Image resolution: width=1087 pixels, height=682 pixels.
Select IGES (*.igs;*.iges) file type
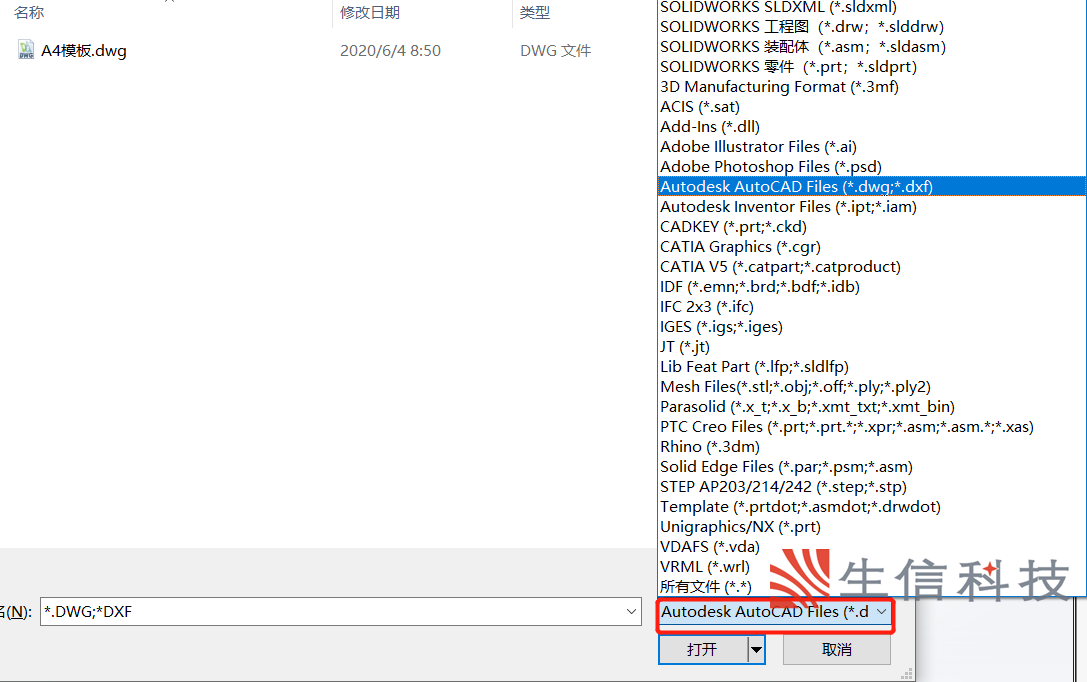871,327
